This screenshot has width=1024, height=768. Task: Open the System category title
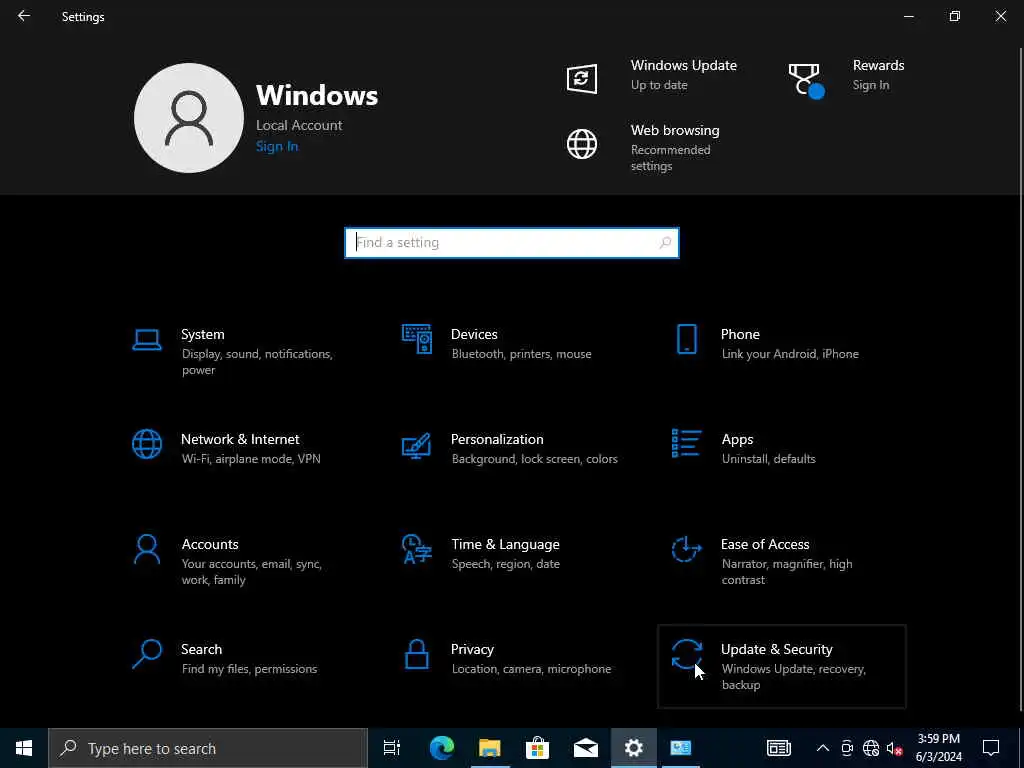coord(202,334)
